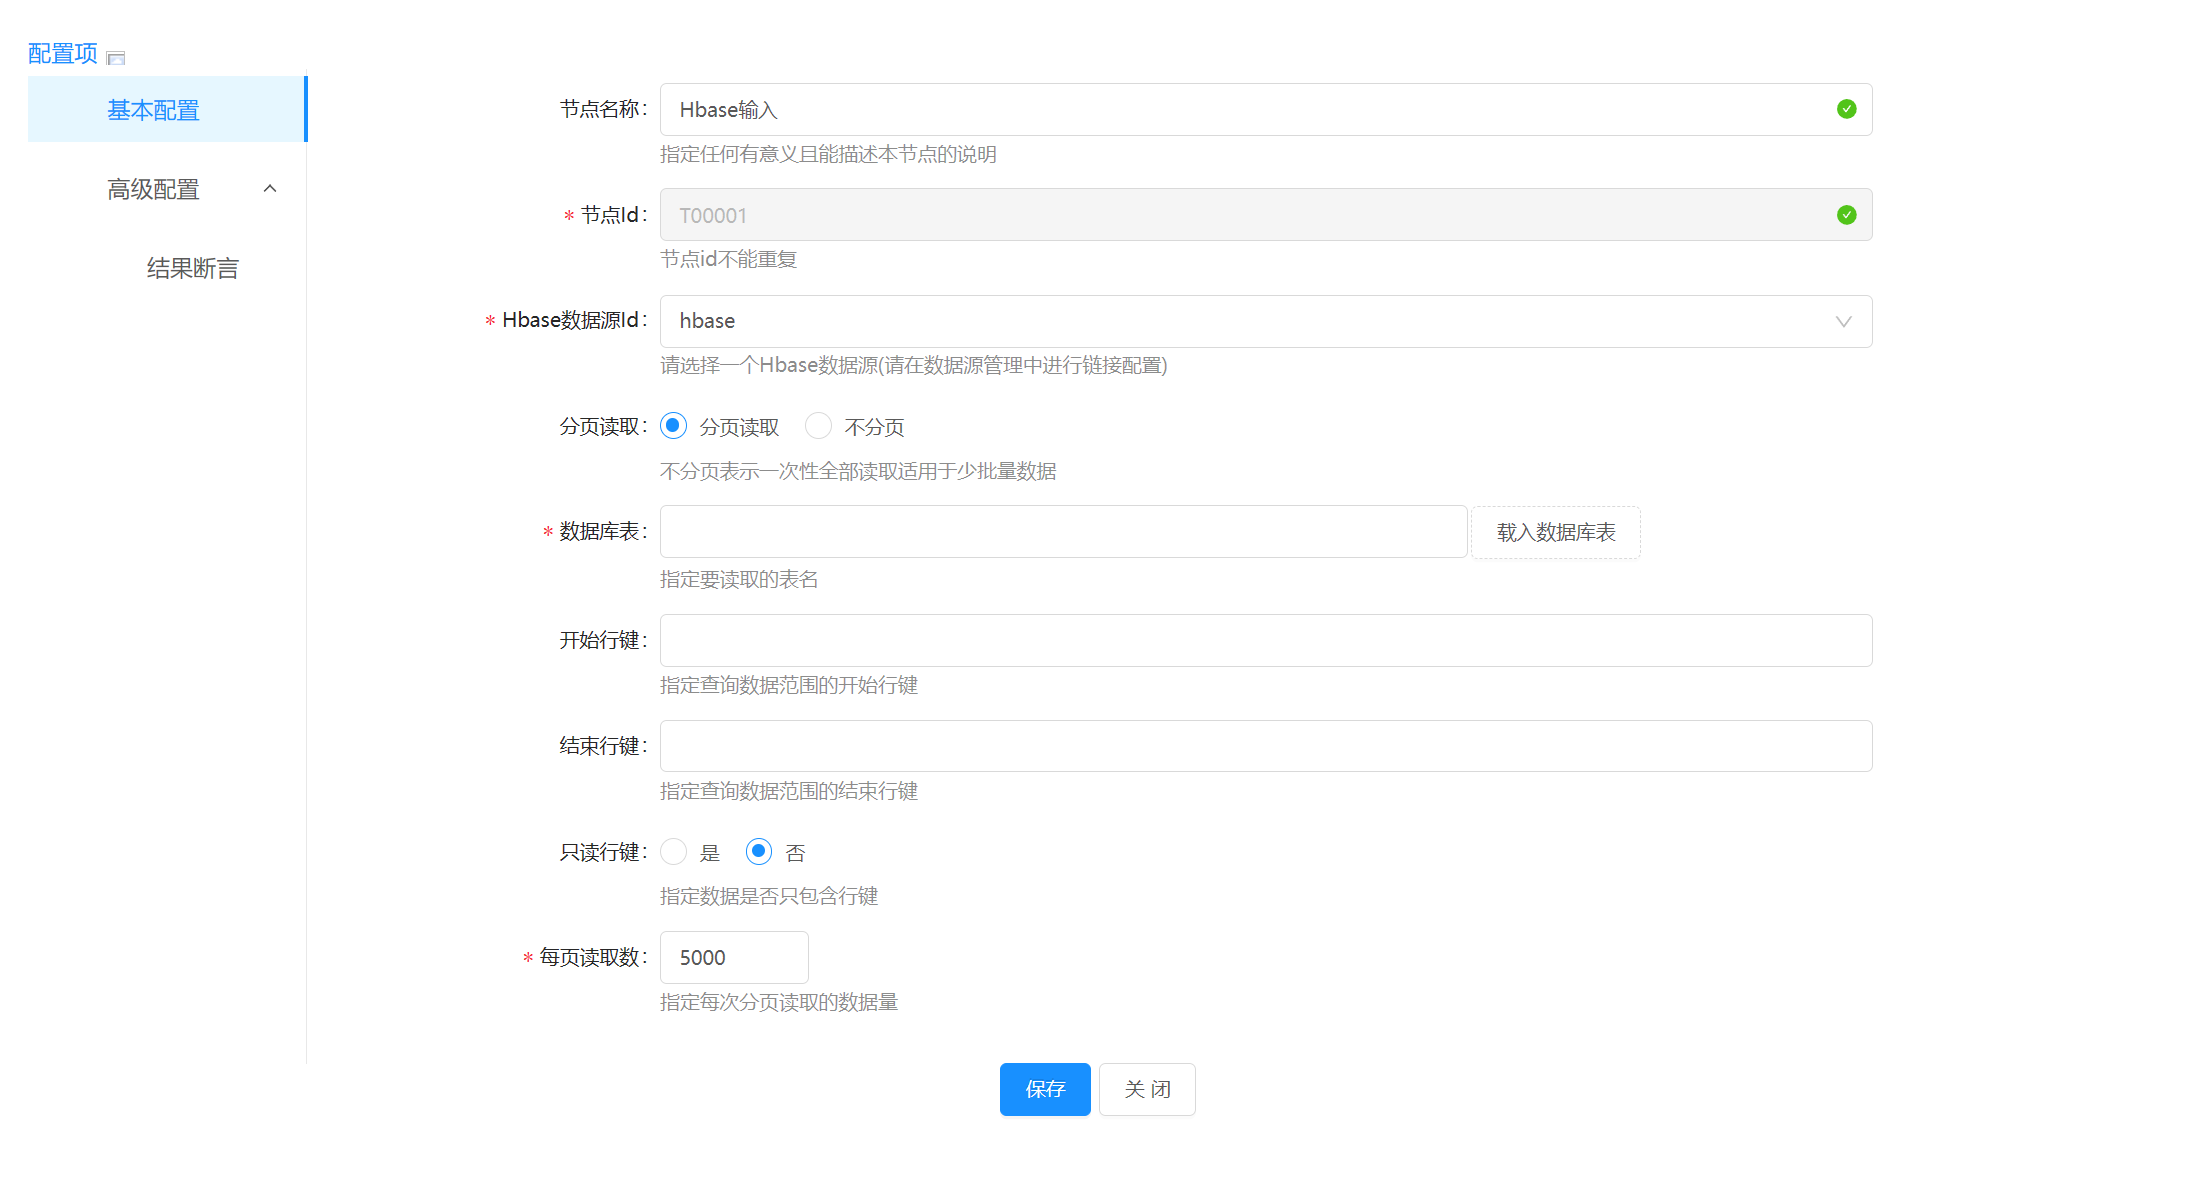Viewport: 2192px width, 1178px height.
Task: Select the 不分页 radio option
Action: tap(818, 426)
